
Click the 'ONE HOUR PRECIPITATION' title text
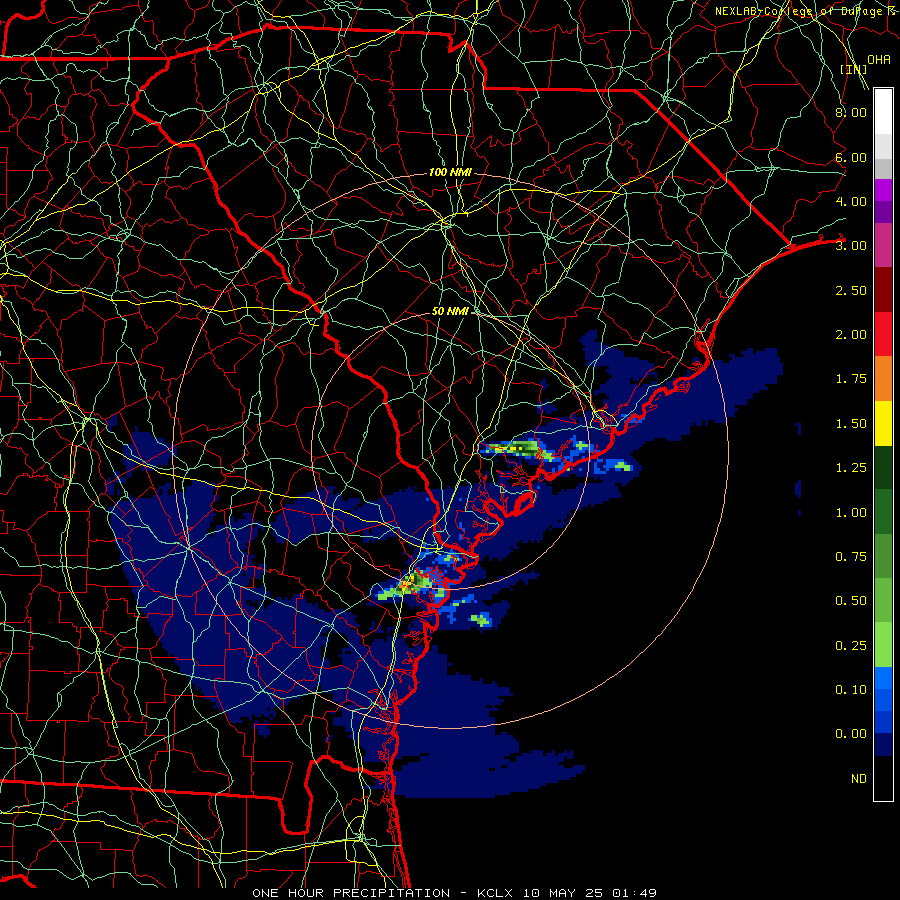click(351, 893)
